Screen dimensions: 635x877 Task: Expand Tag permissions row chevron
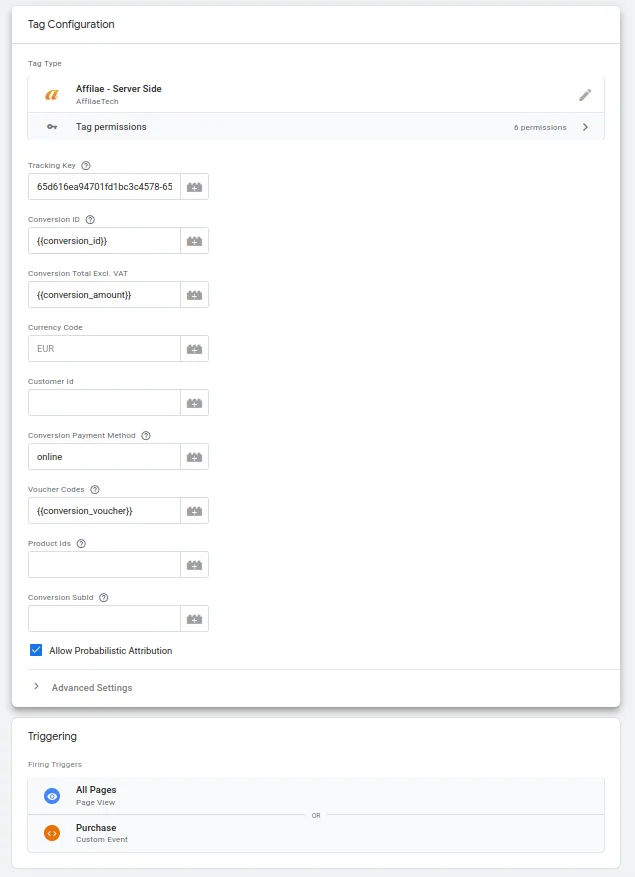click(x=585, y=127)
